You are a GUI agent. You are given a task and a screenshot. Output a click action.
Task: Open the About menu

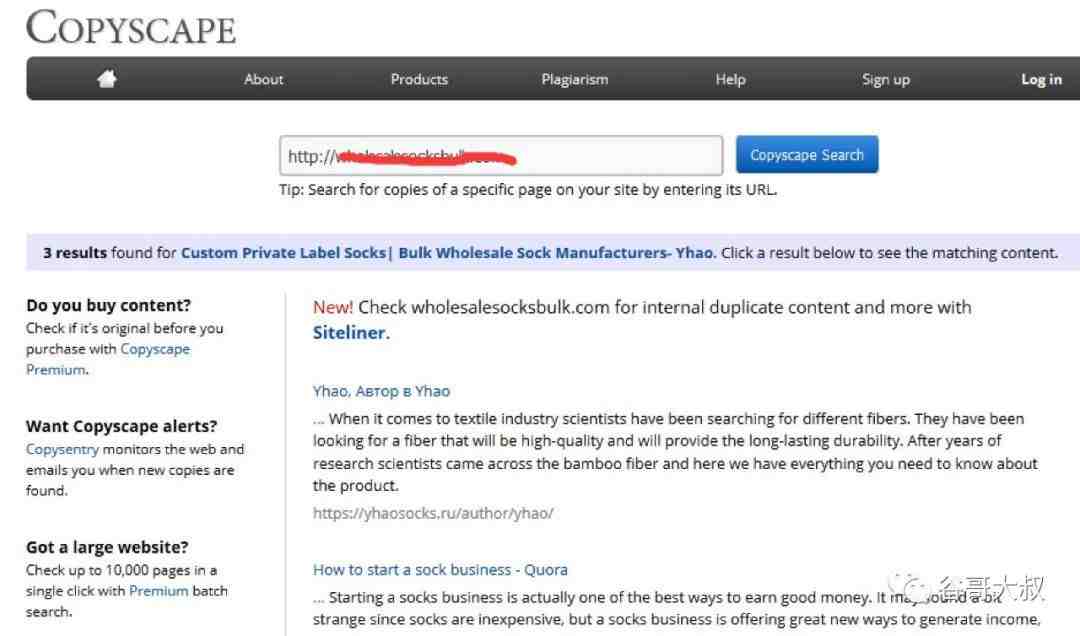tap(263, 79)
